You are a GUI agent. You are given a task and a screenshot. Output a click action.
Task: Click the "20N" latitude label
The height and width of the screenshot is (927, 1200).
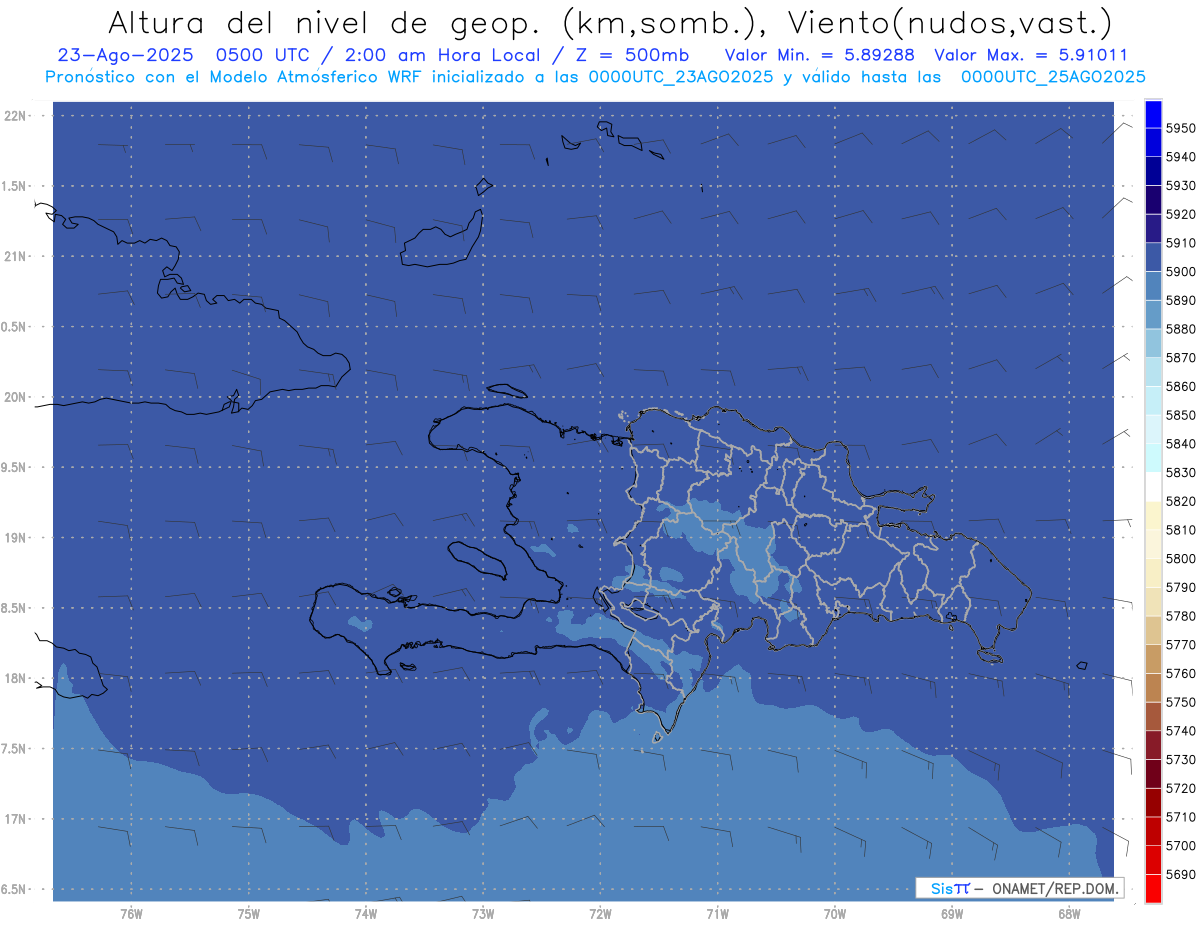click(x=17, y=397)
